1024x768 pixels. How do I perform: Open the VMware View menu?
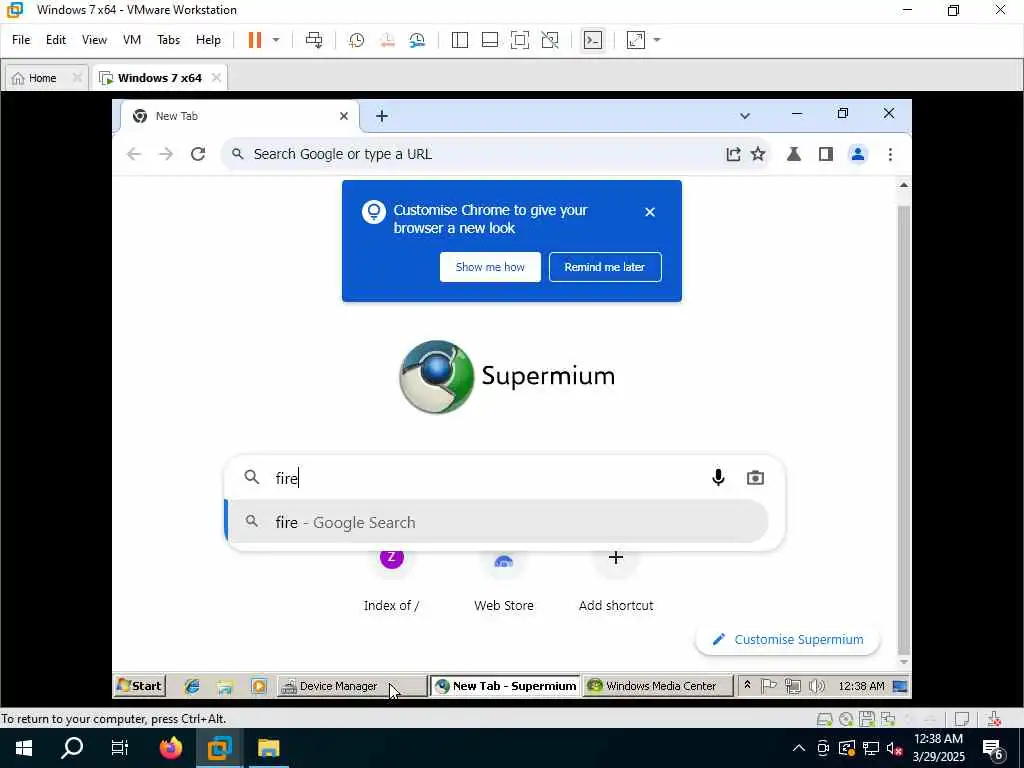[x=94, y=40]
